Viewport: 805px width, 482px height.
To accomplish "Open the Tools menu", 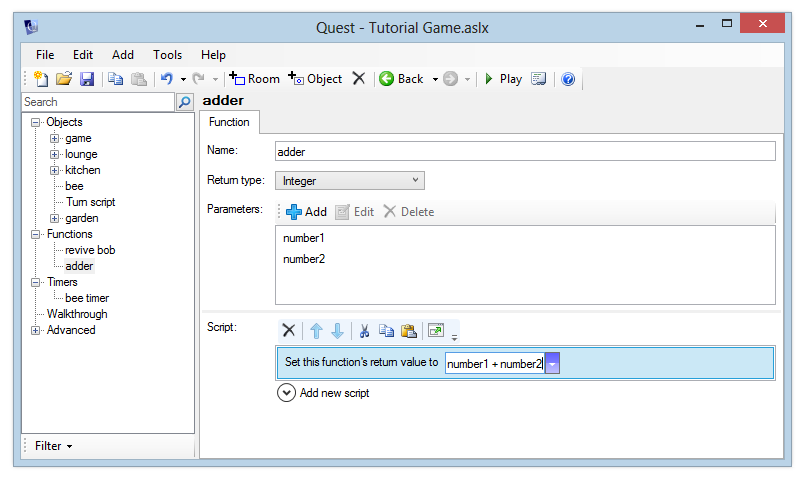I will [x=167, y=55].
